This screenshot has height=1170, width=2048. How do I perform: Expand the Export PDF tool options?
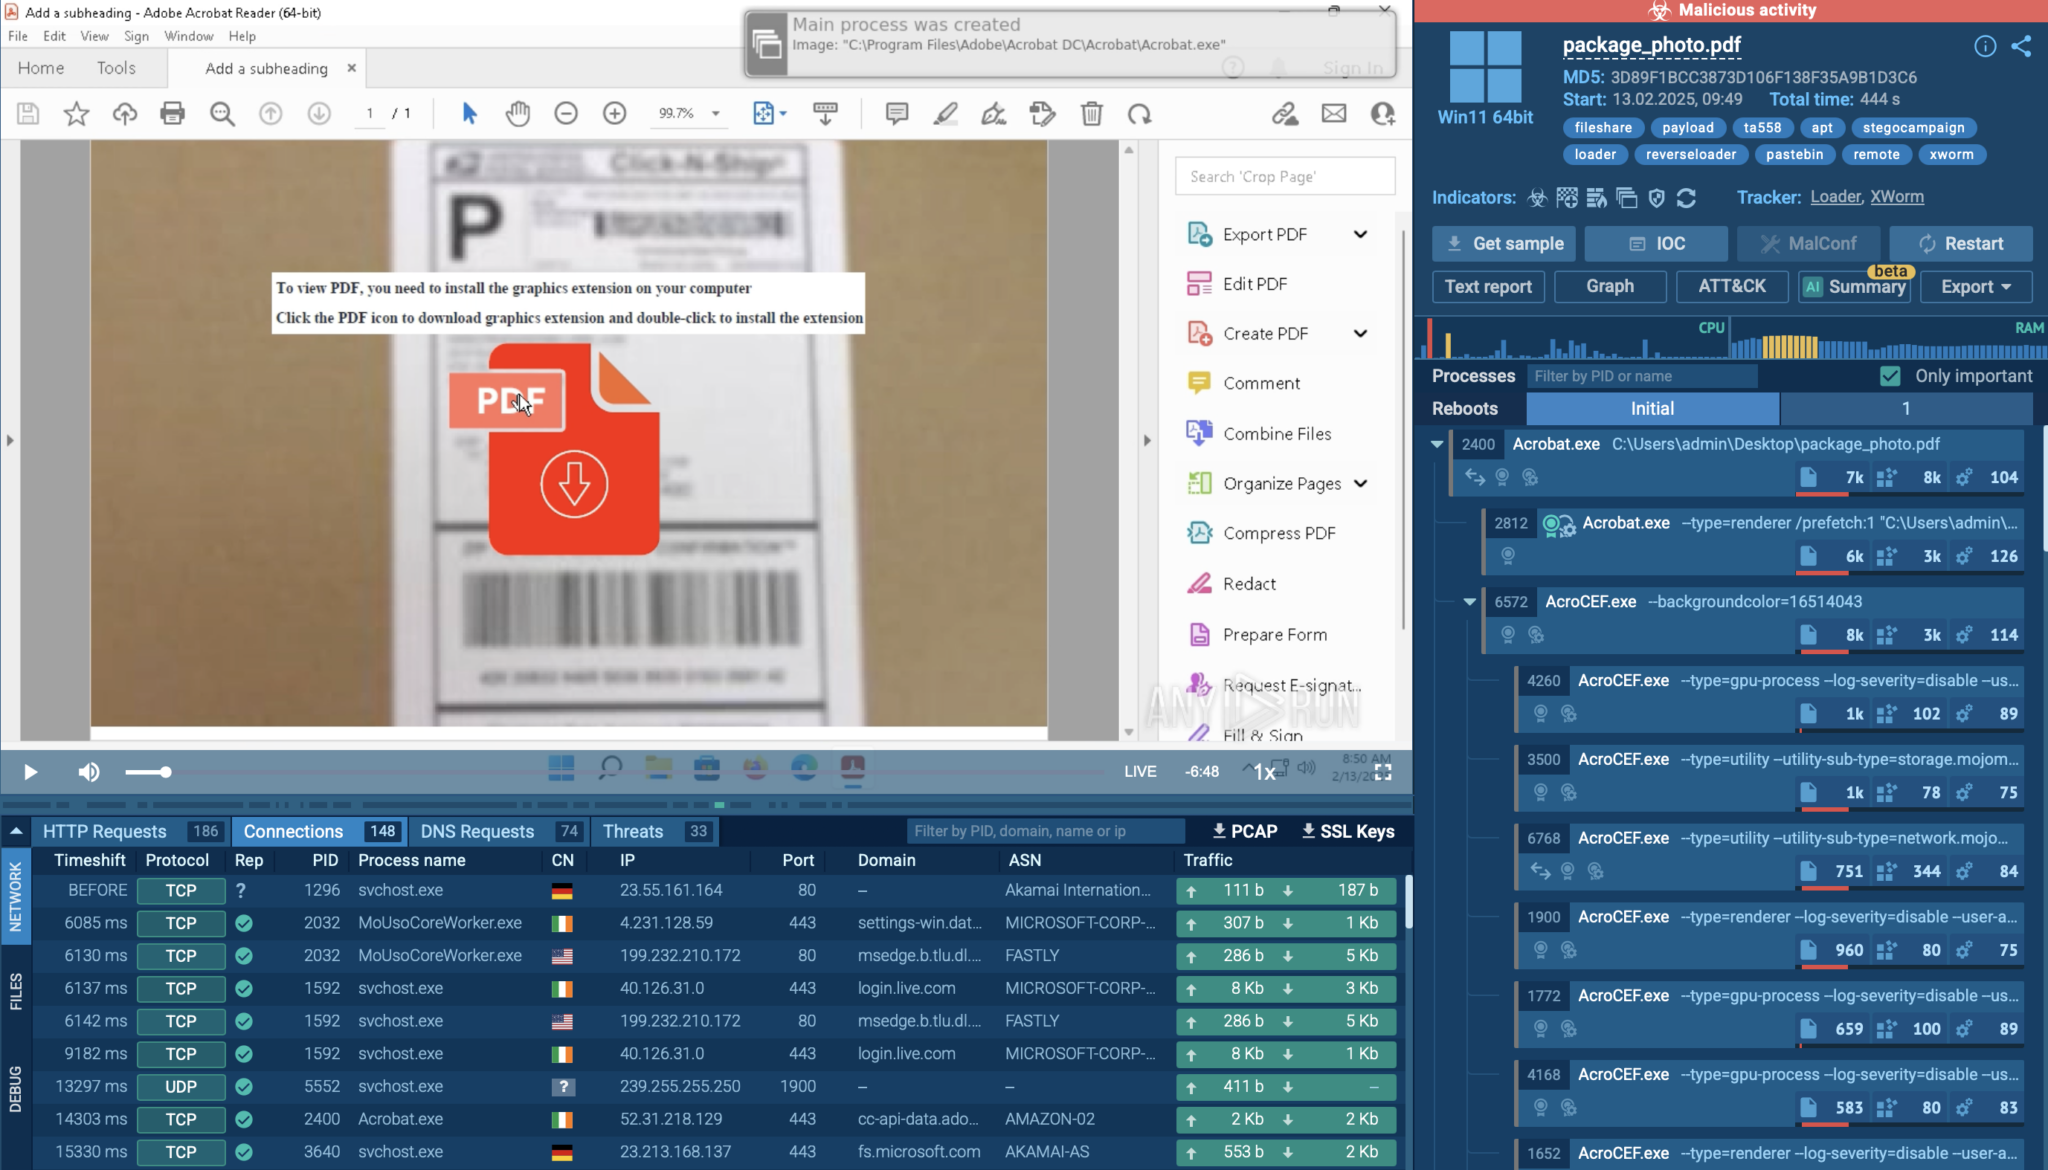point(1360,234)
